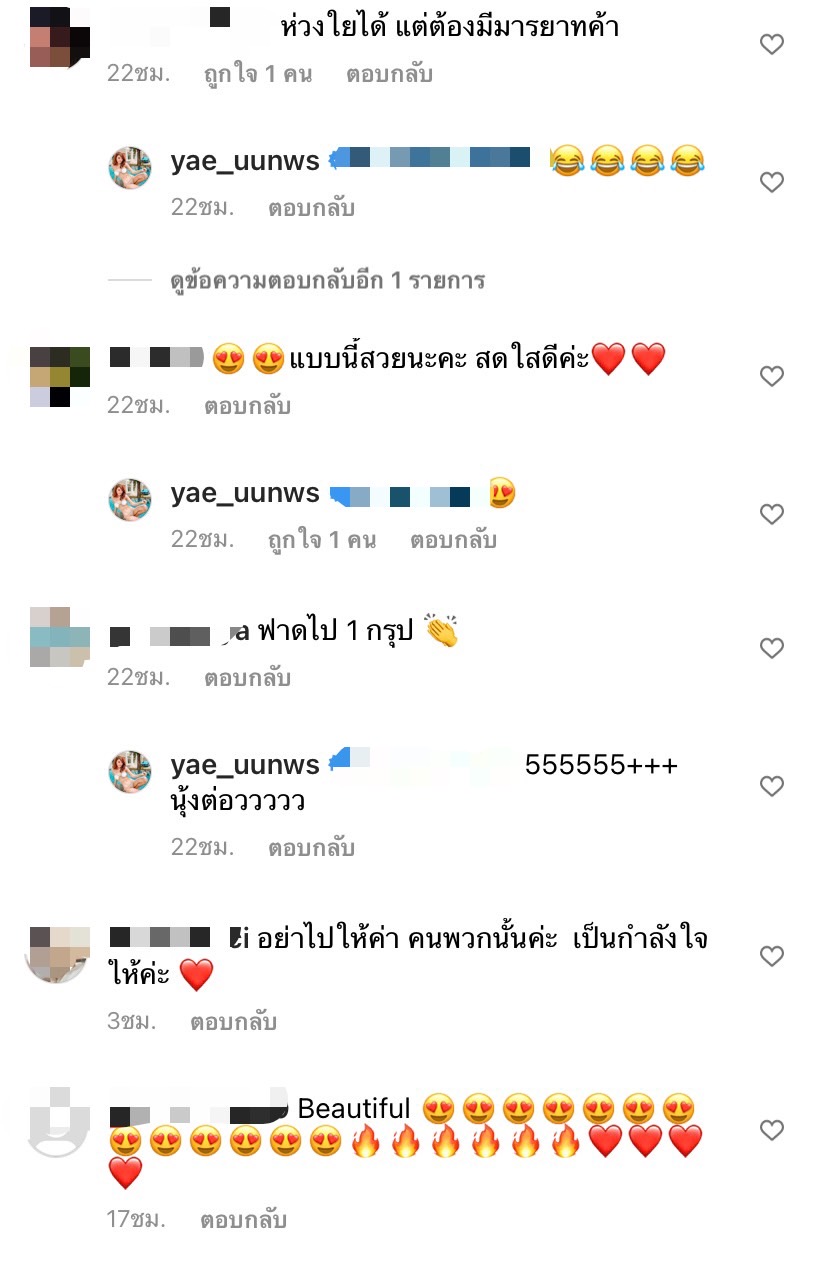Like yae_uunws reply with laughing emojis
This screenshot has height=1277, width=828.
click(x=772, y=182)
